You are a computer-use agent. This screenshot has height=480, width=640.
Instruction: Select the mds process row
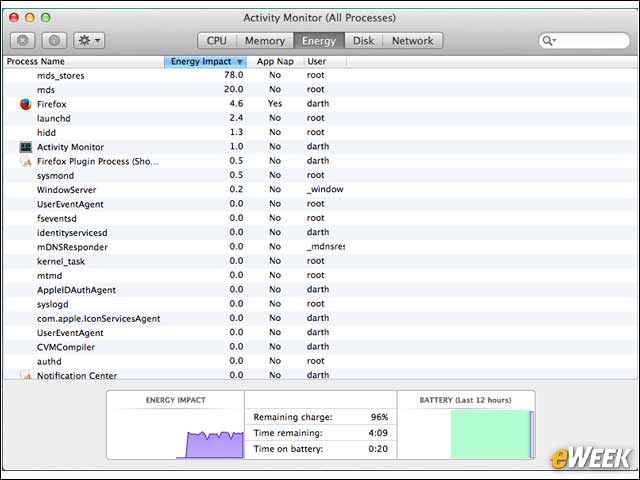(320, 90)
